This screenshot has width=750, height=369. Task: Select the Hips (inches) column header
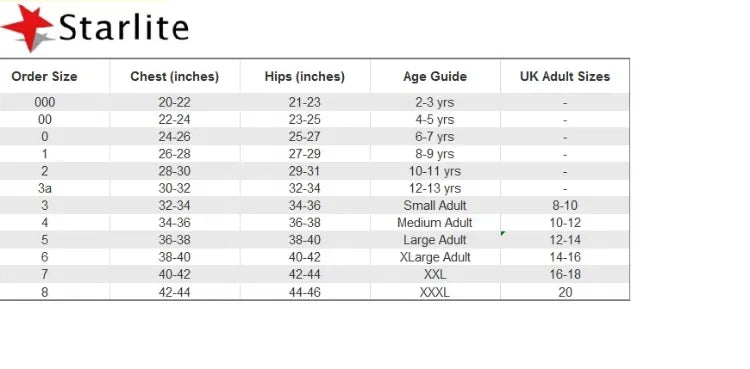point(305,77)
